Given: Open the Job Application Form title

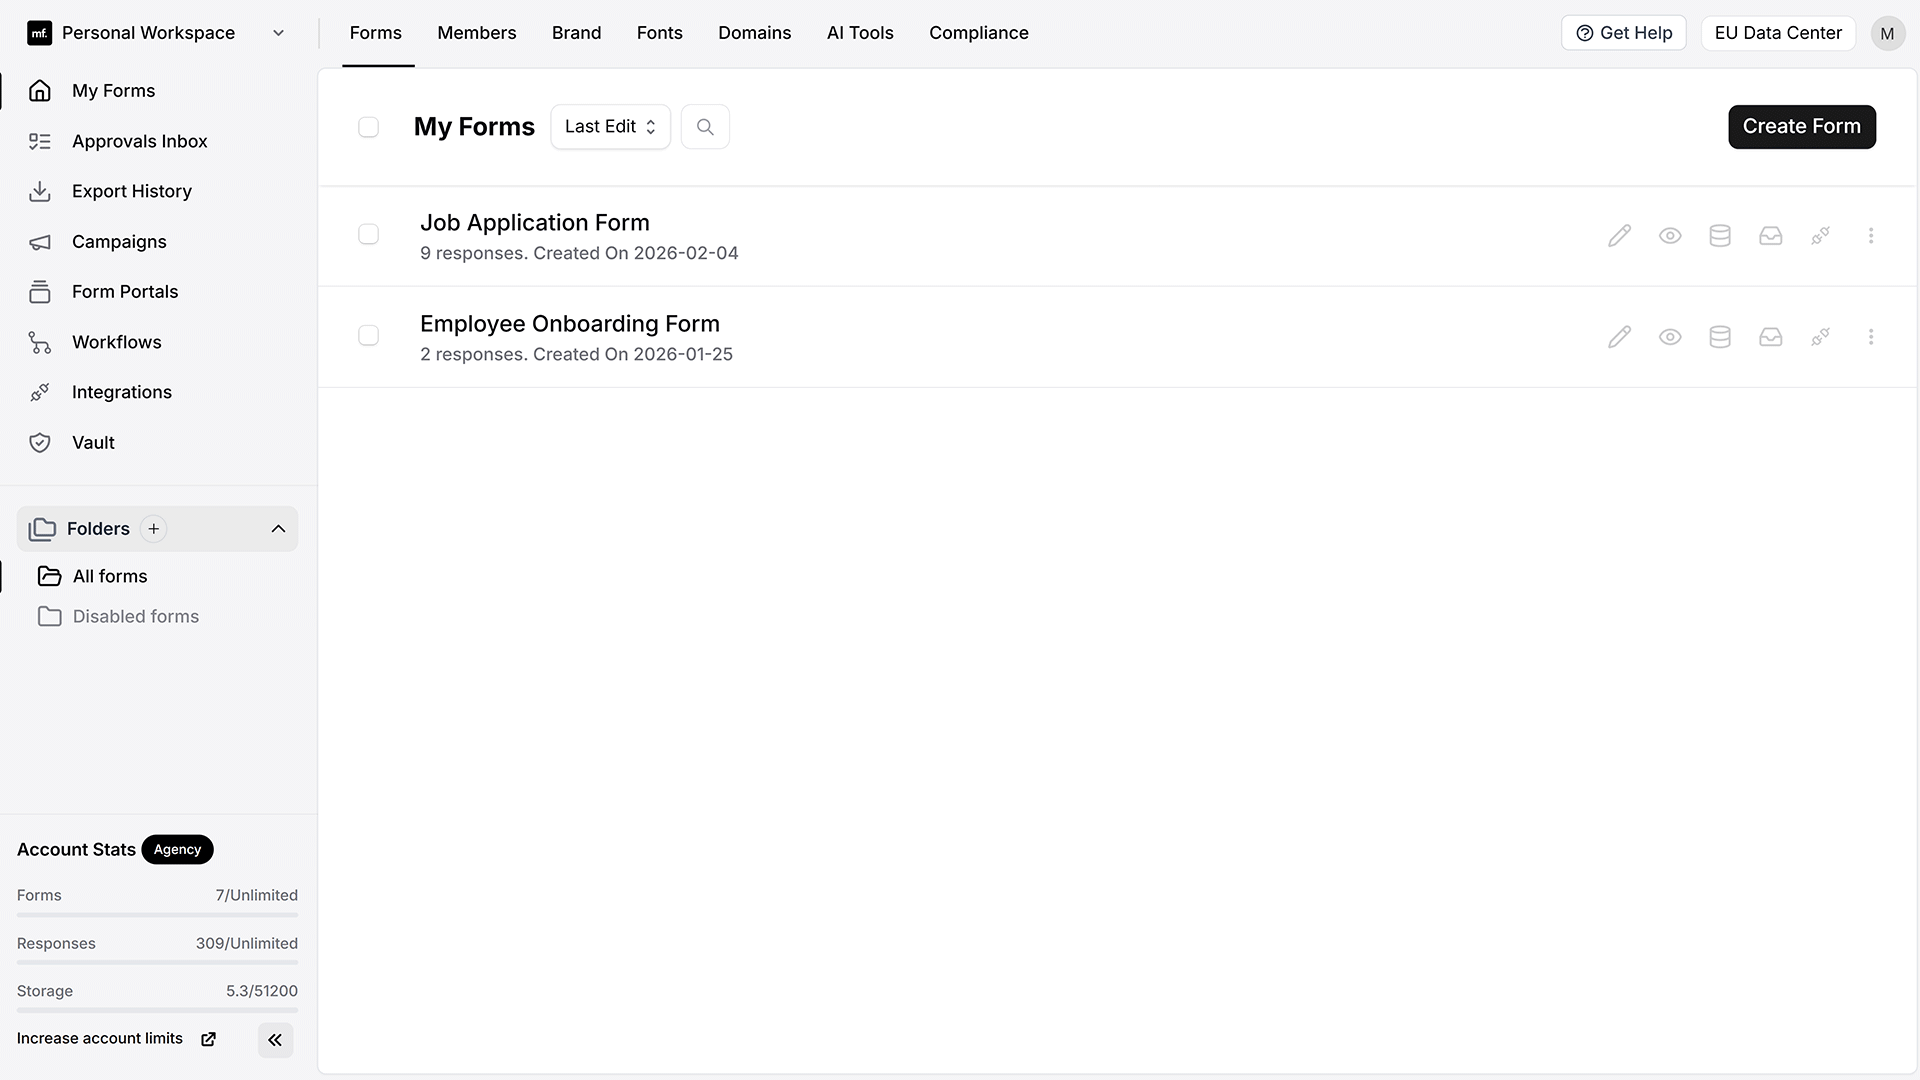Looking at the screenshot, I should (535, 223).
